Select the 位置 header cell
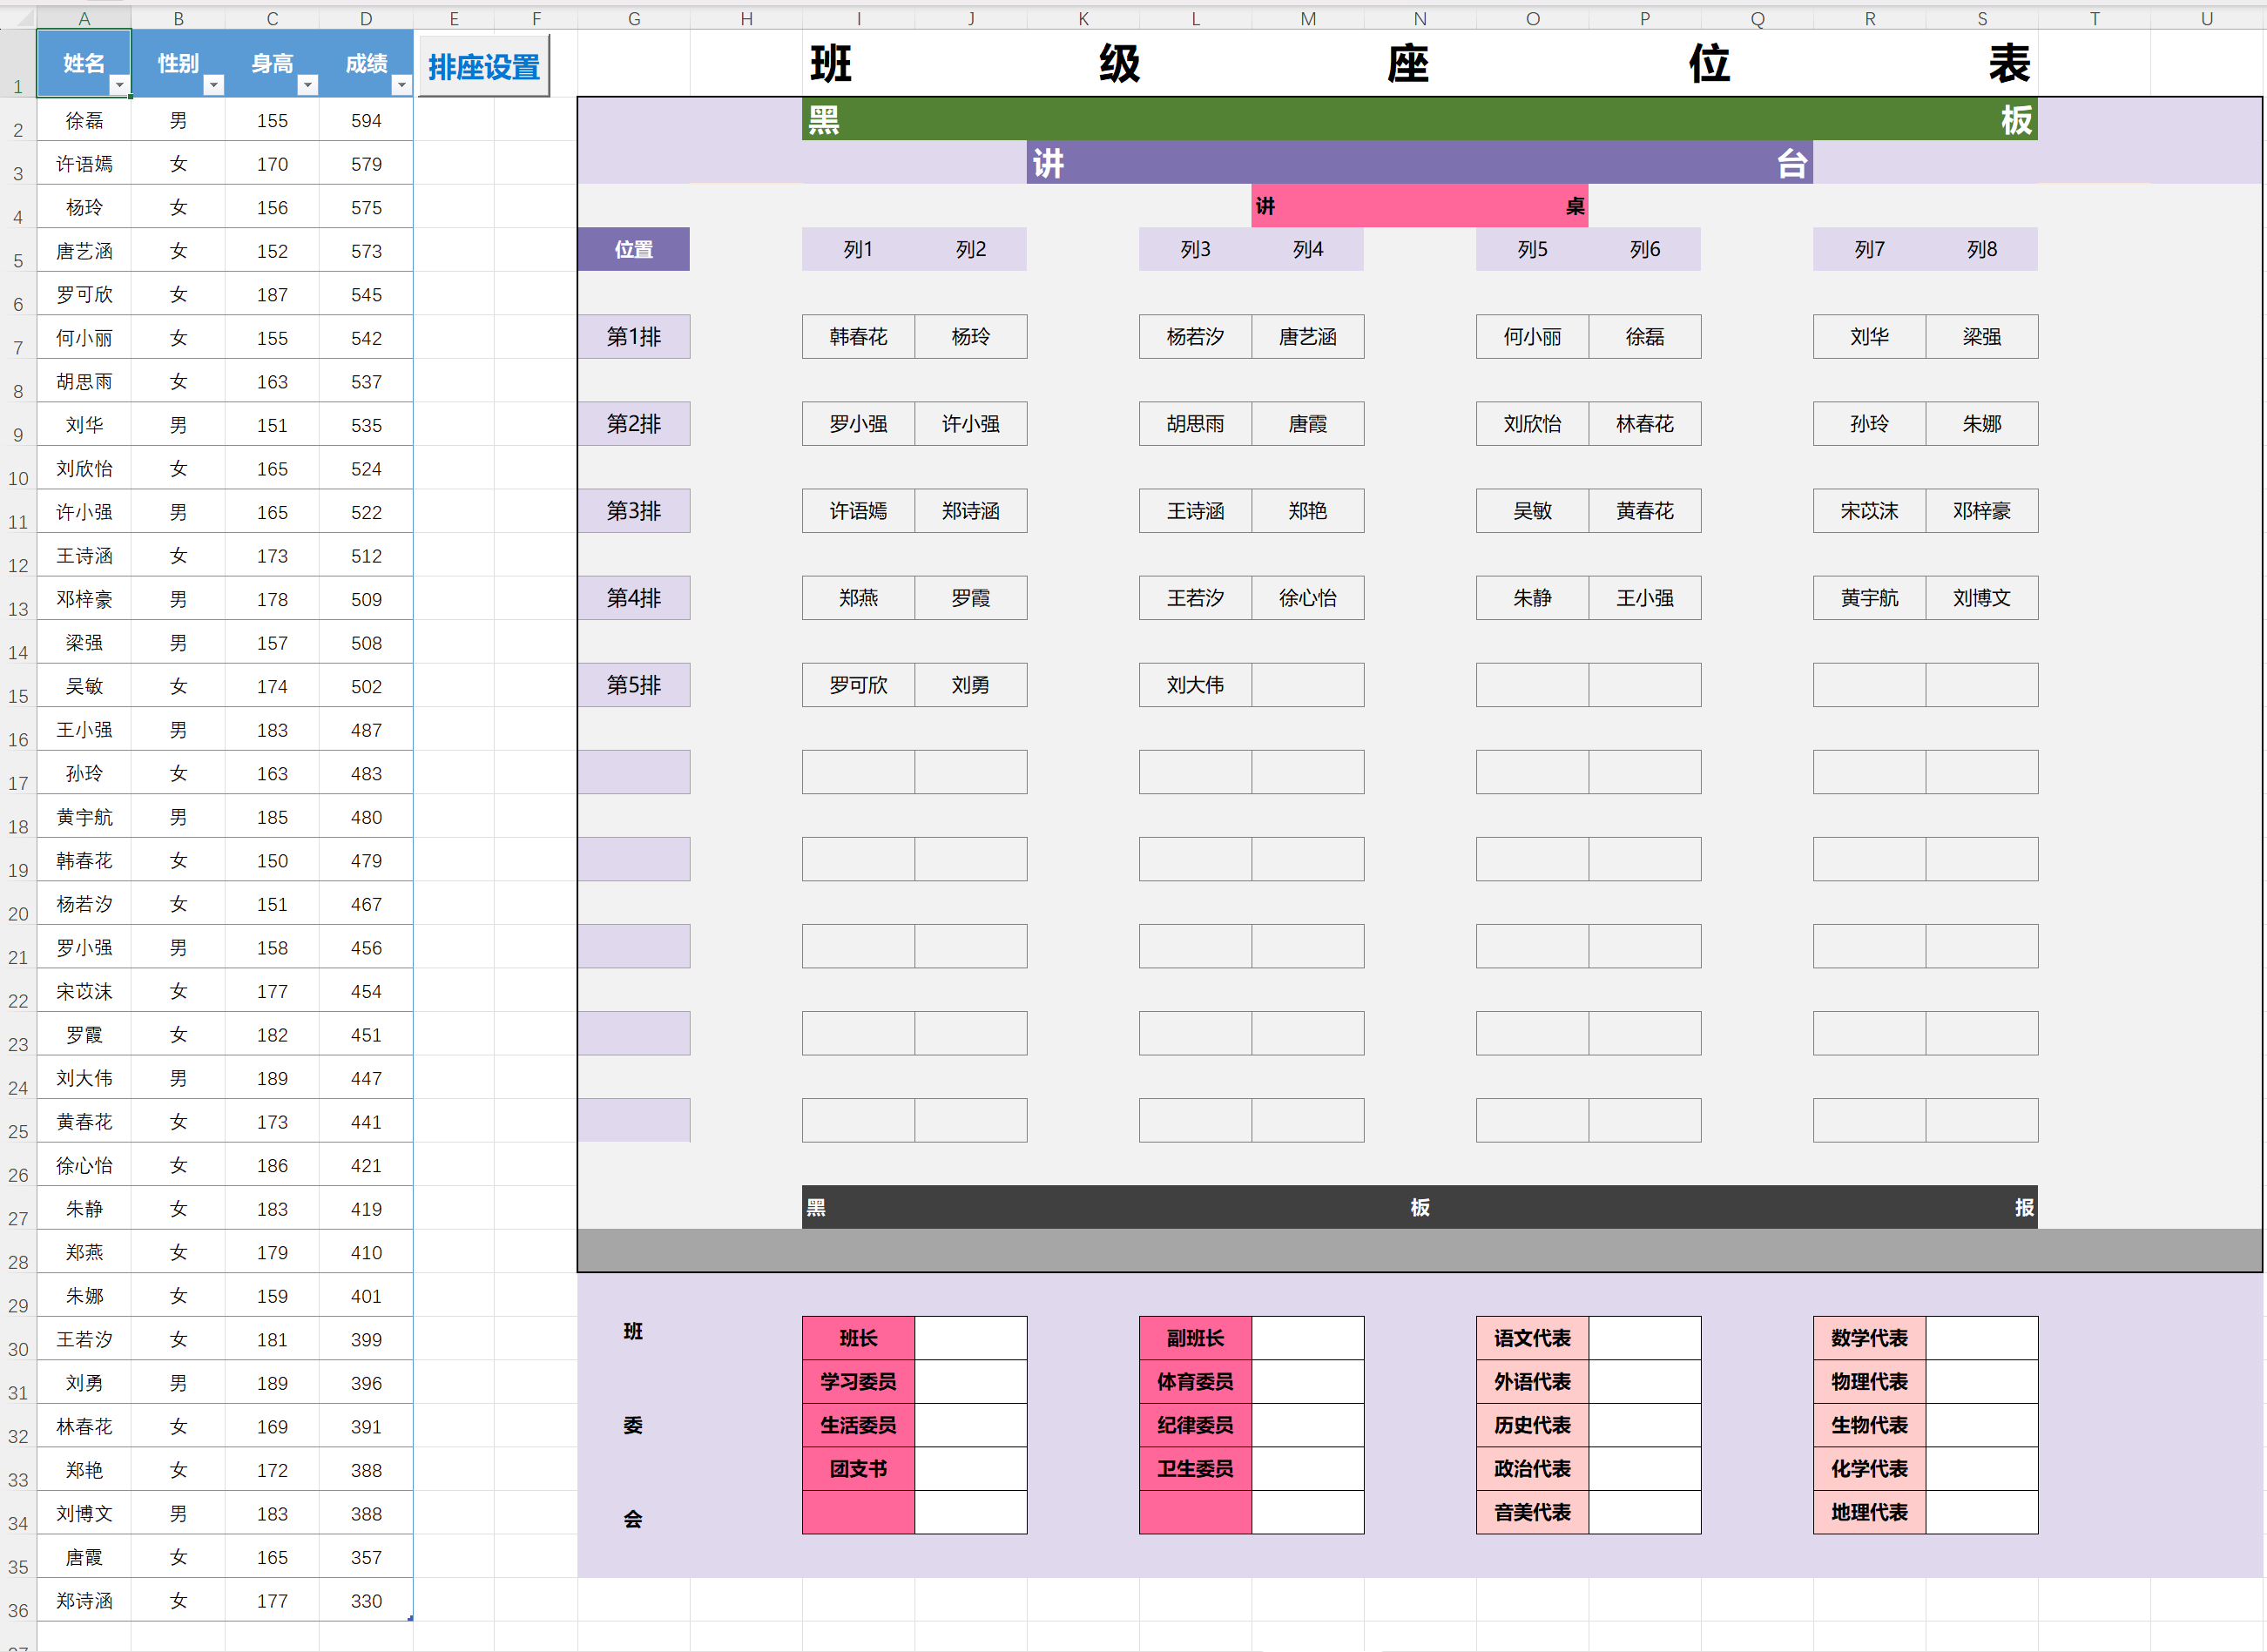Screen dimensions: 2267x1652 coord(634,249)
